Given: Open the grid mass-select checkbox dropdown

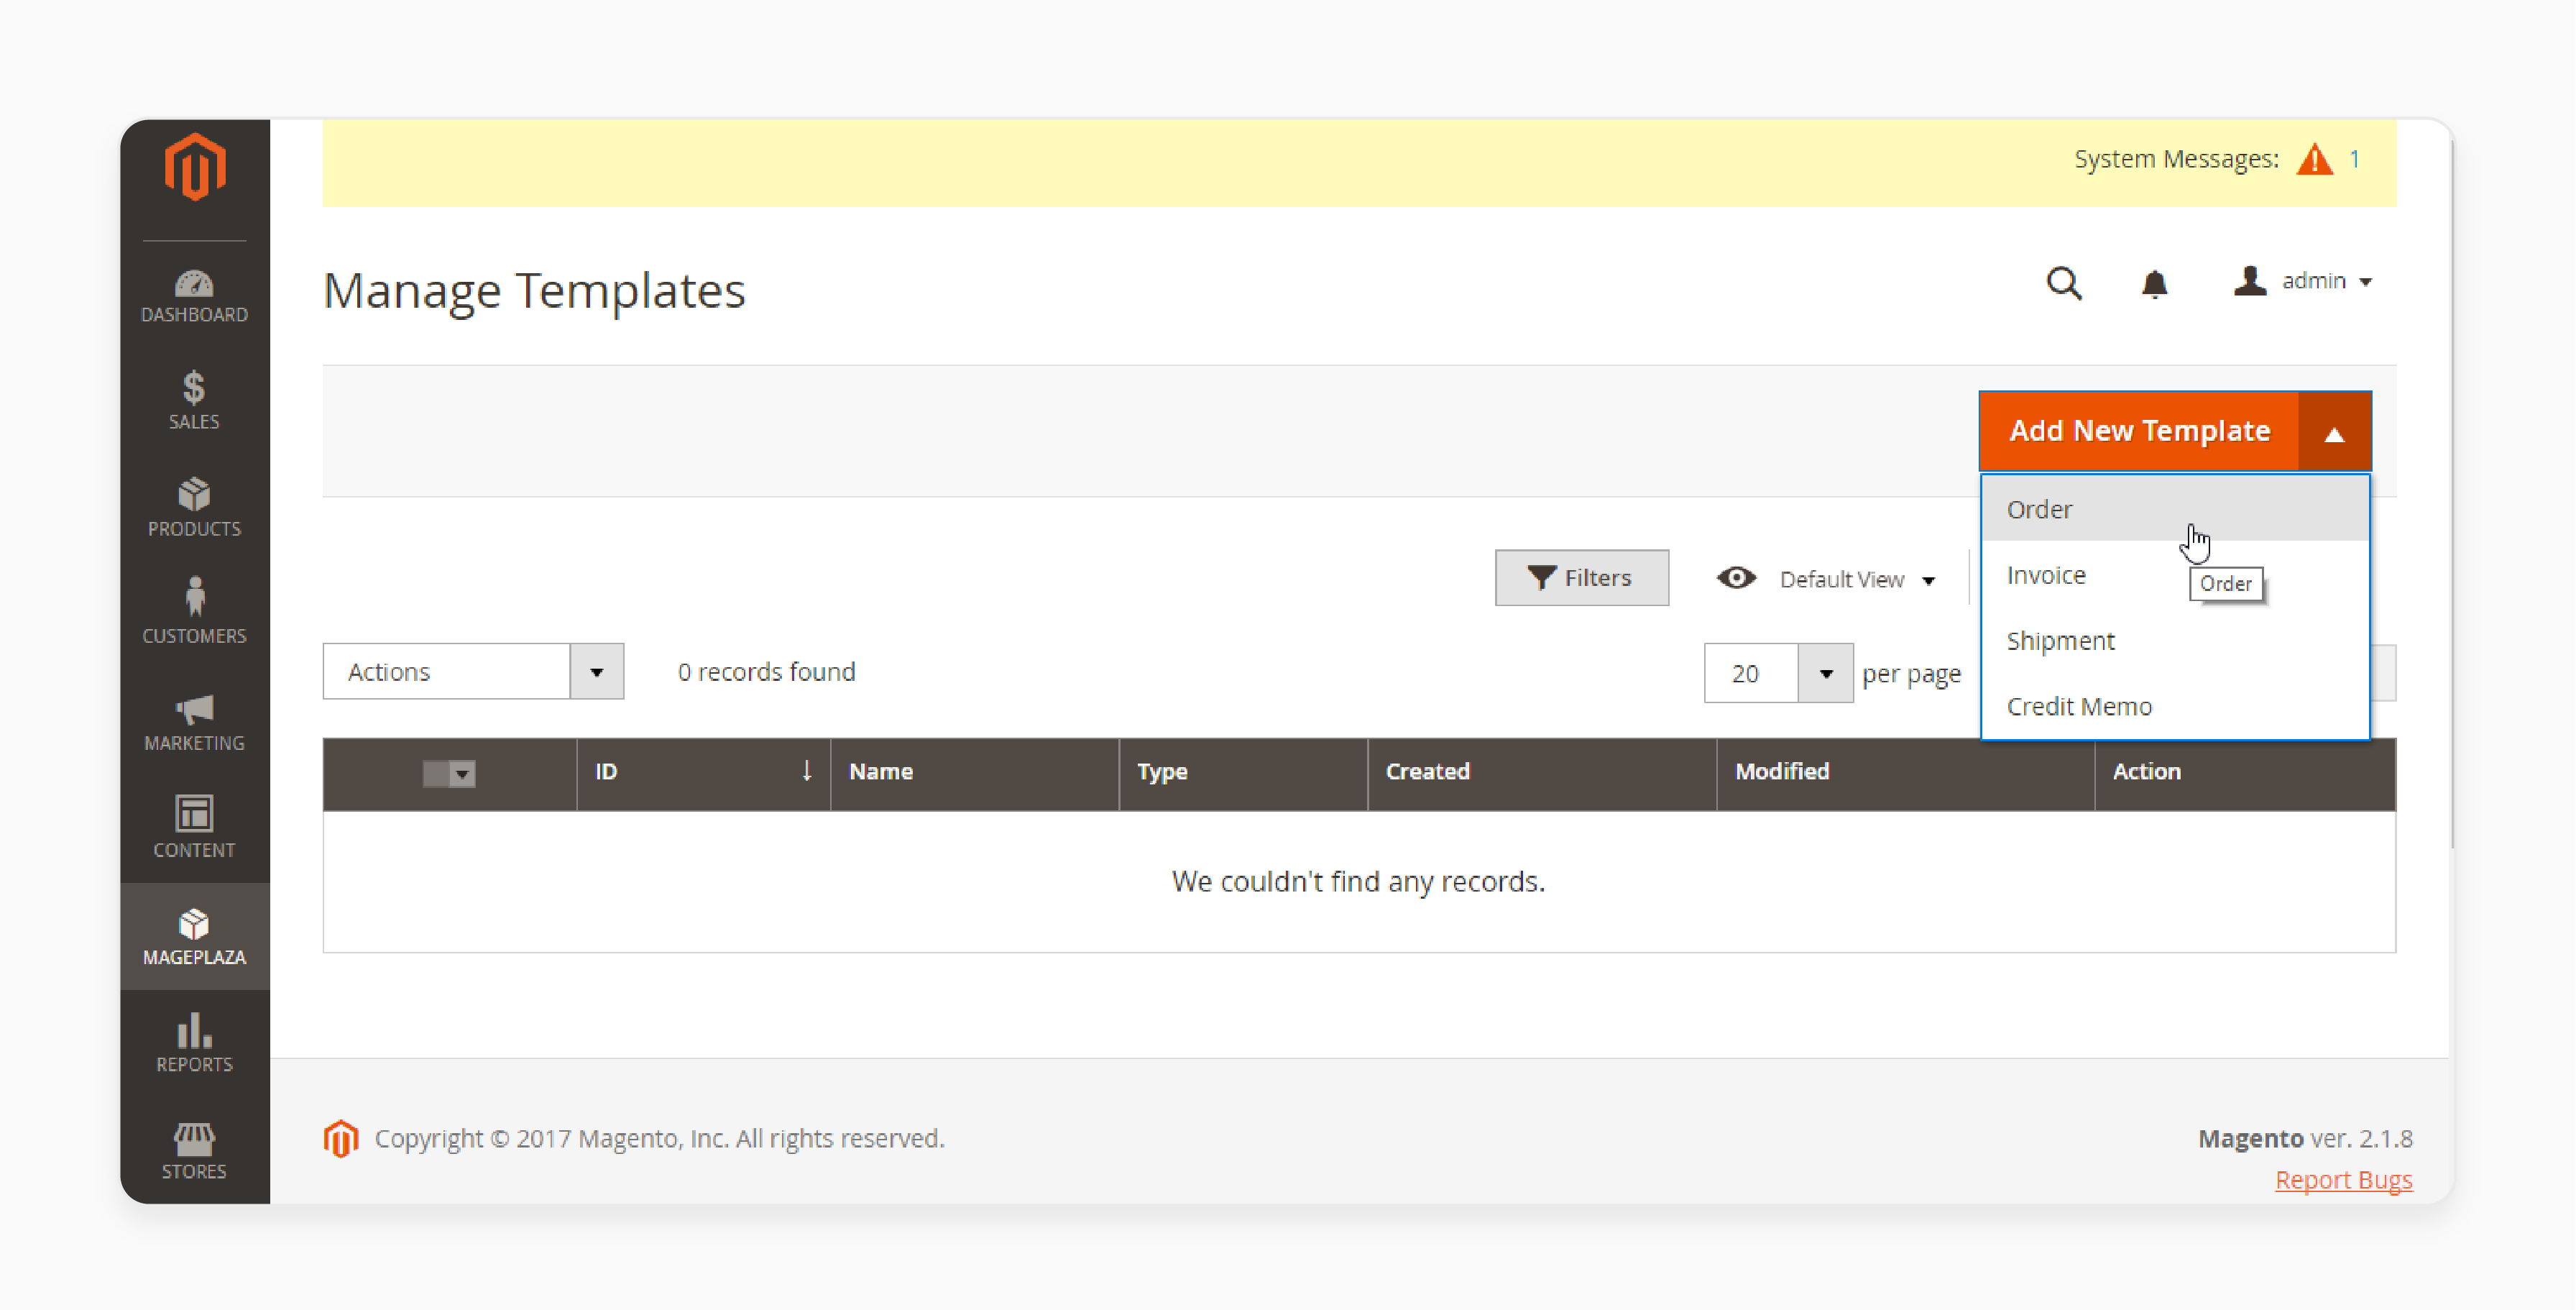Looking at the screenshot, I should click(x=449, y=773).
